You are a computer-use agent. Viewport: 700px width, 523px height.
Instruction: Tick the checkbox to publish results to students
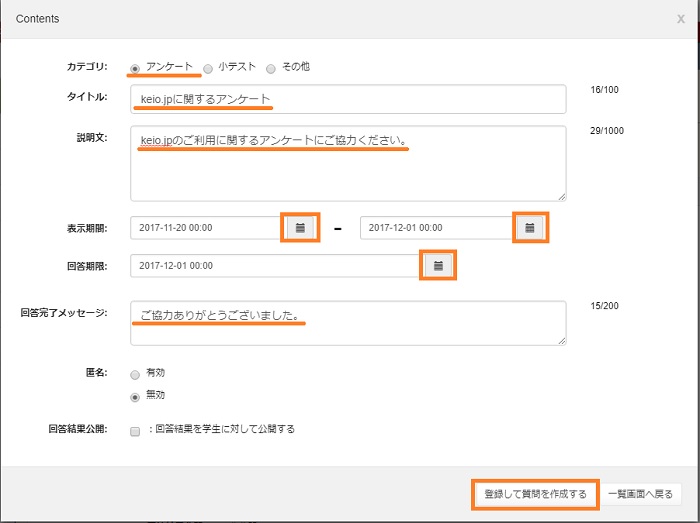coord(135,431)
